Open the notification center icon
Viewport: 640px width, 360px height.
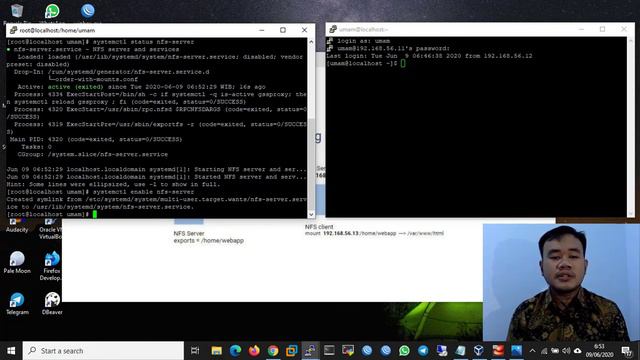[627, 351]
